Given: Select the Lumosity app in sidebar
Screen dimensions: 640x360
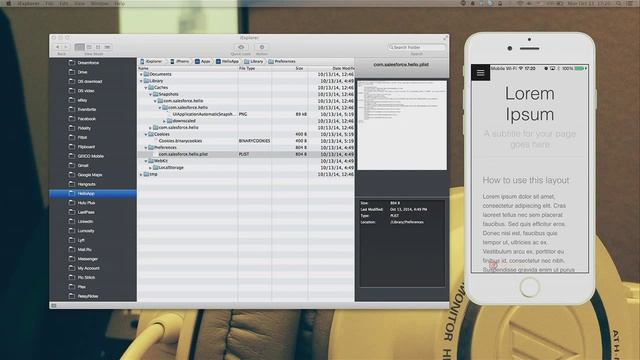Looking at the screenshot, I should [x=93, y=231].
